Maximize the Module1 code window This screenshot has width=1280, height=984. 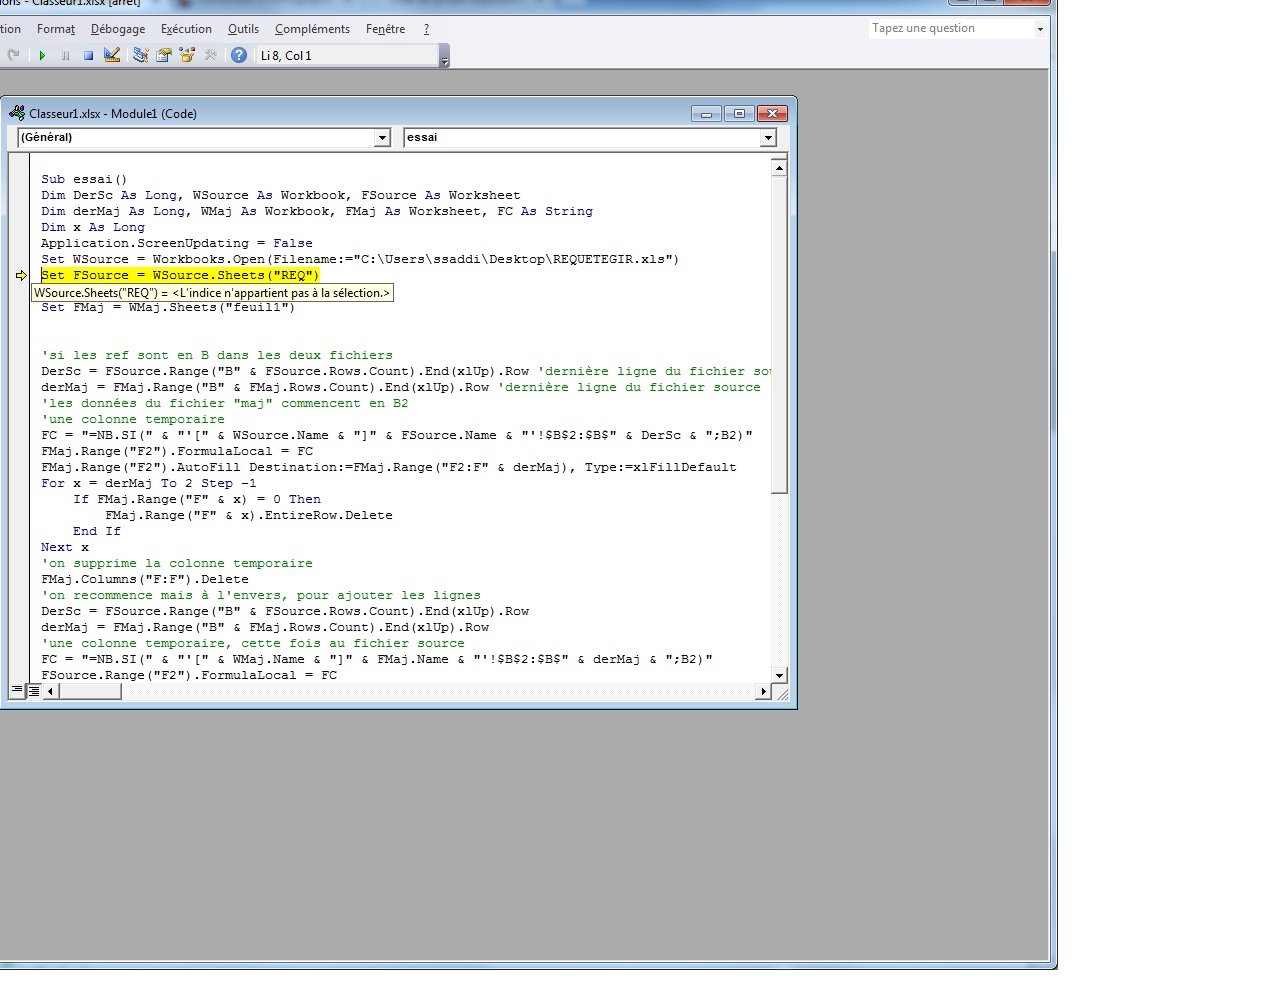tap(739, 114)
